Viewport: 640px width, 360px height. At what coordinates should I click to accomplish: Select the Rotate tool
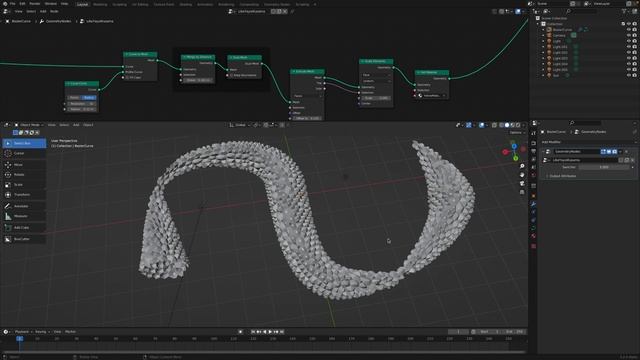(x=24, y=175)
